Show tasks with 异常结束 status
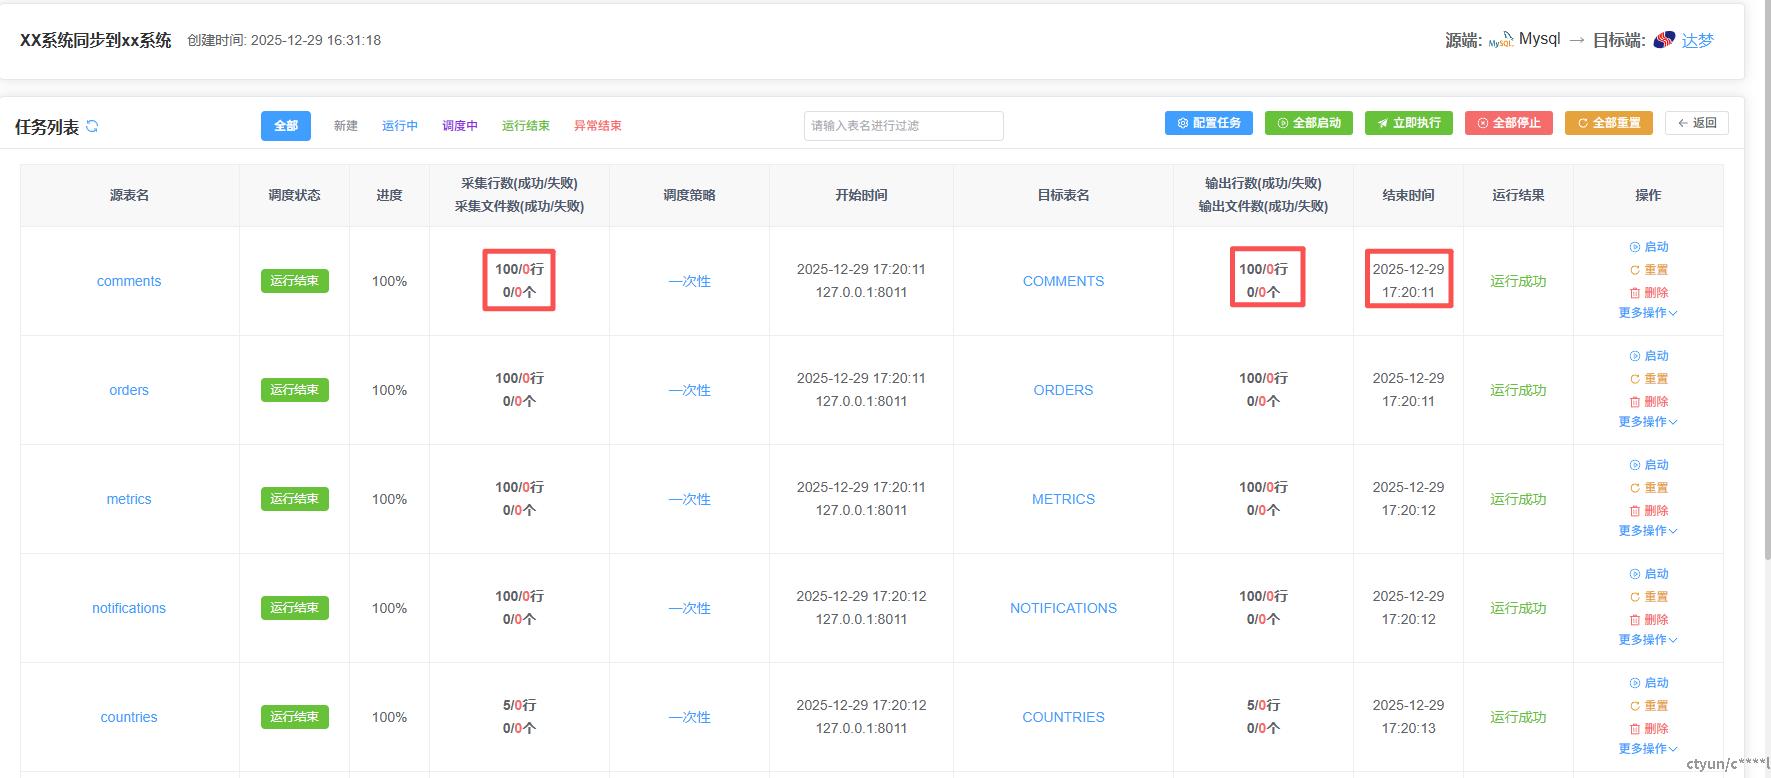Viewport: 1771px width, 778px height. 597,126
